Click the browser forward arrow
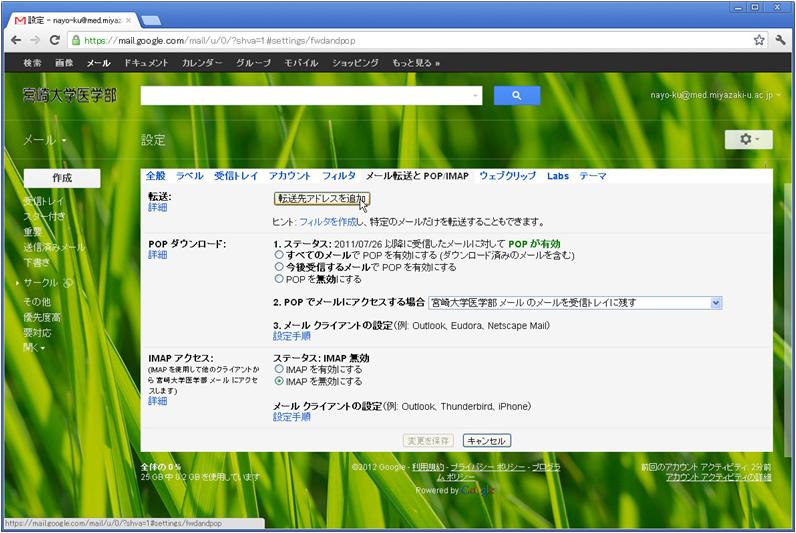Viewport: 796px width, 533px height. [35, 40]
